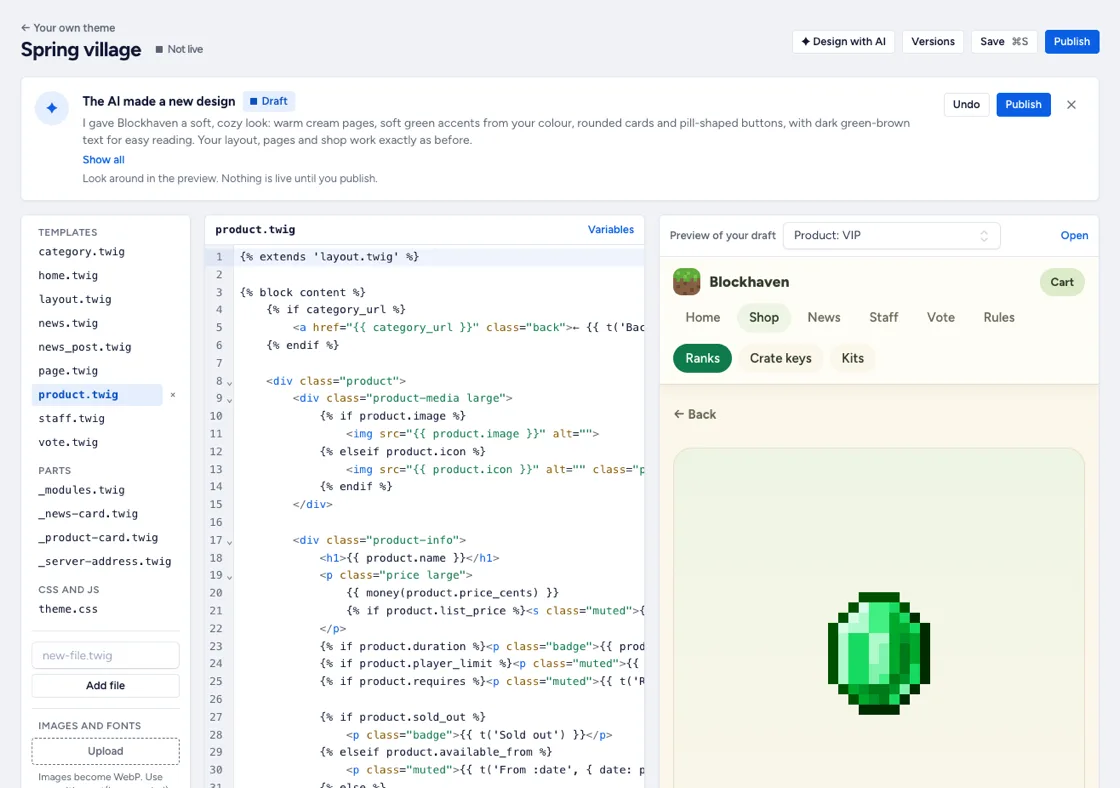This screenshot has height=788, width=1120.
Task: Select News in the preview nav
Action: [x=824, y=317]
